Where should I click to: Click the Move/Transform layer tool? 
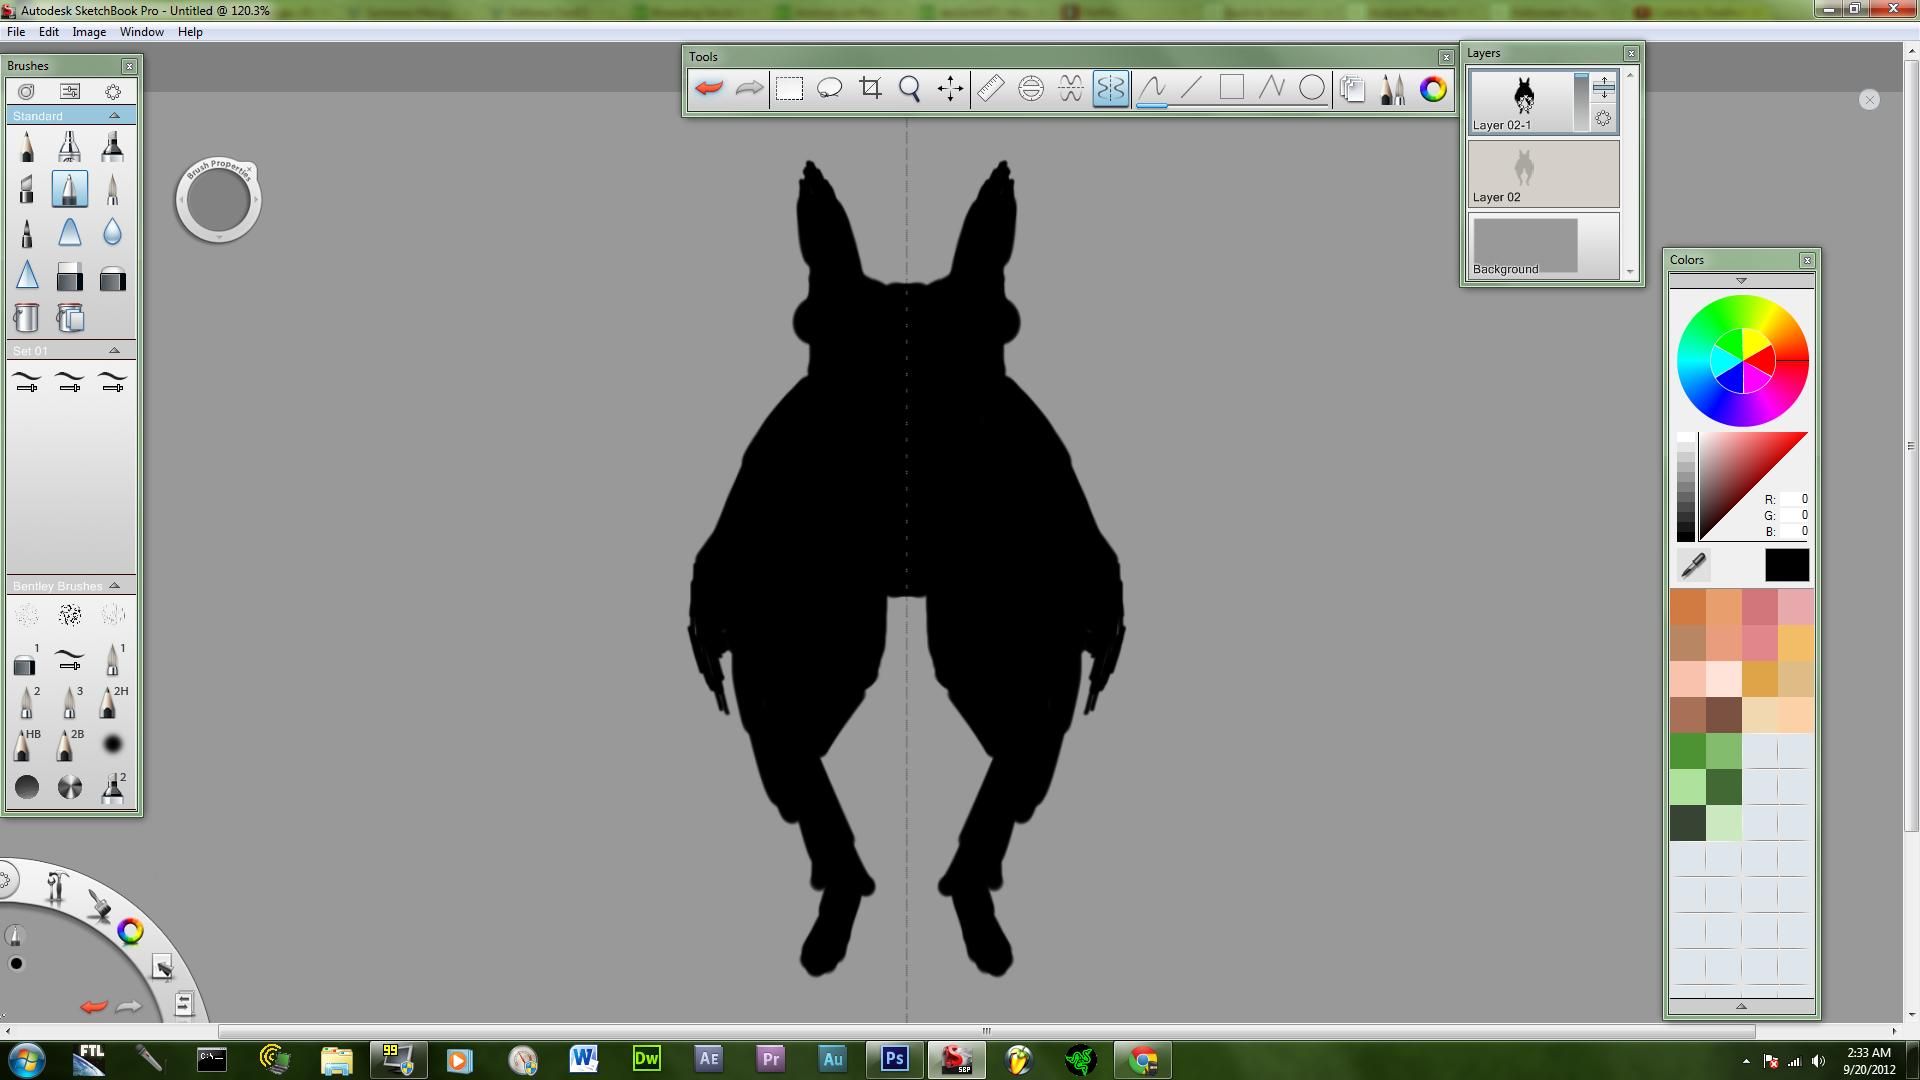pos(950,89)
